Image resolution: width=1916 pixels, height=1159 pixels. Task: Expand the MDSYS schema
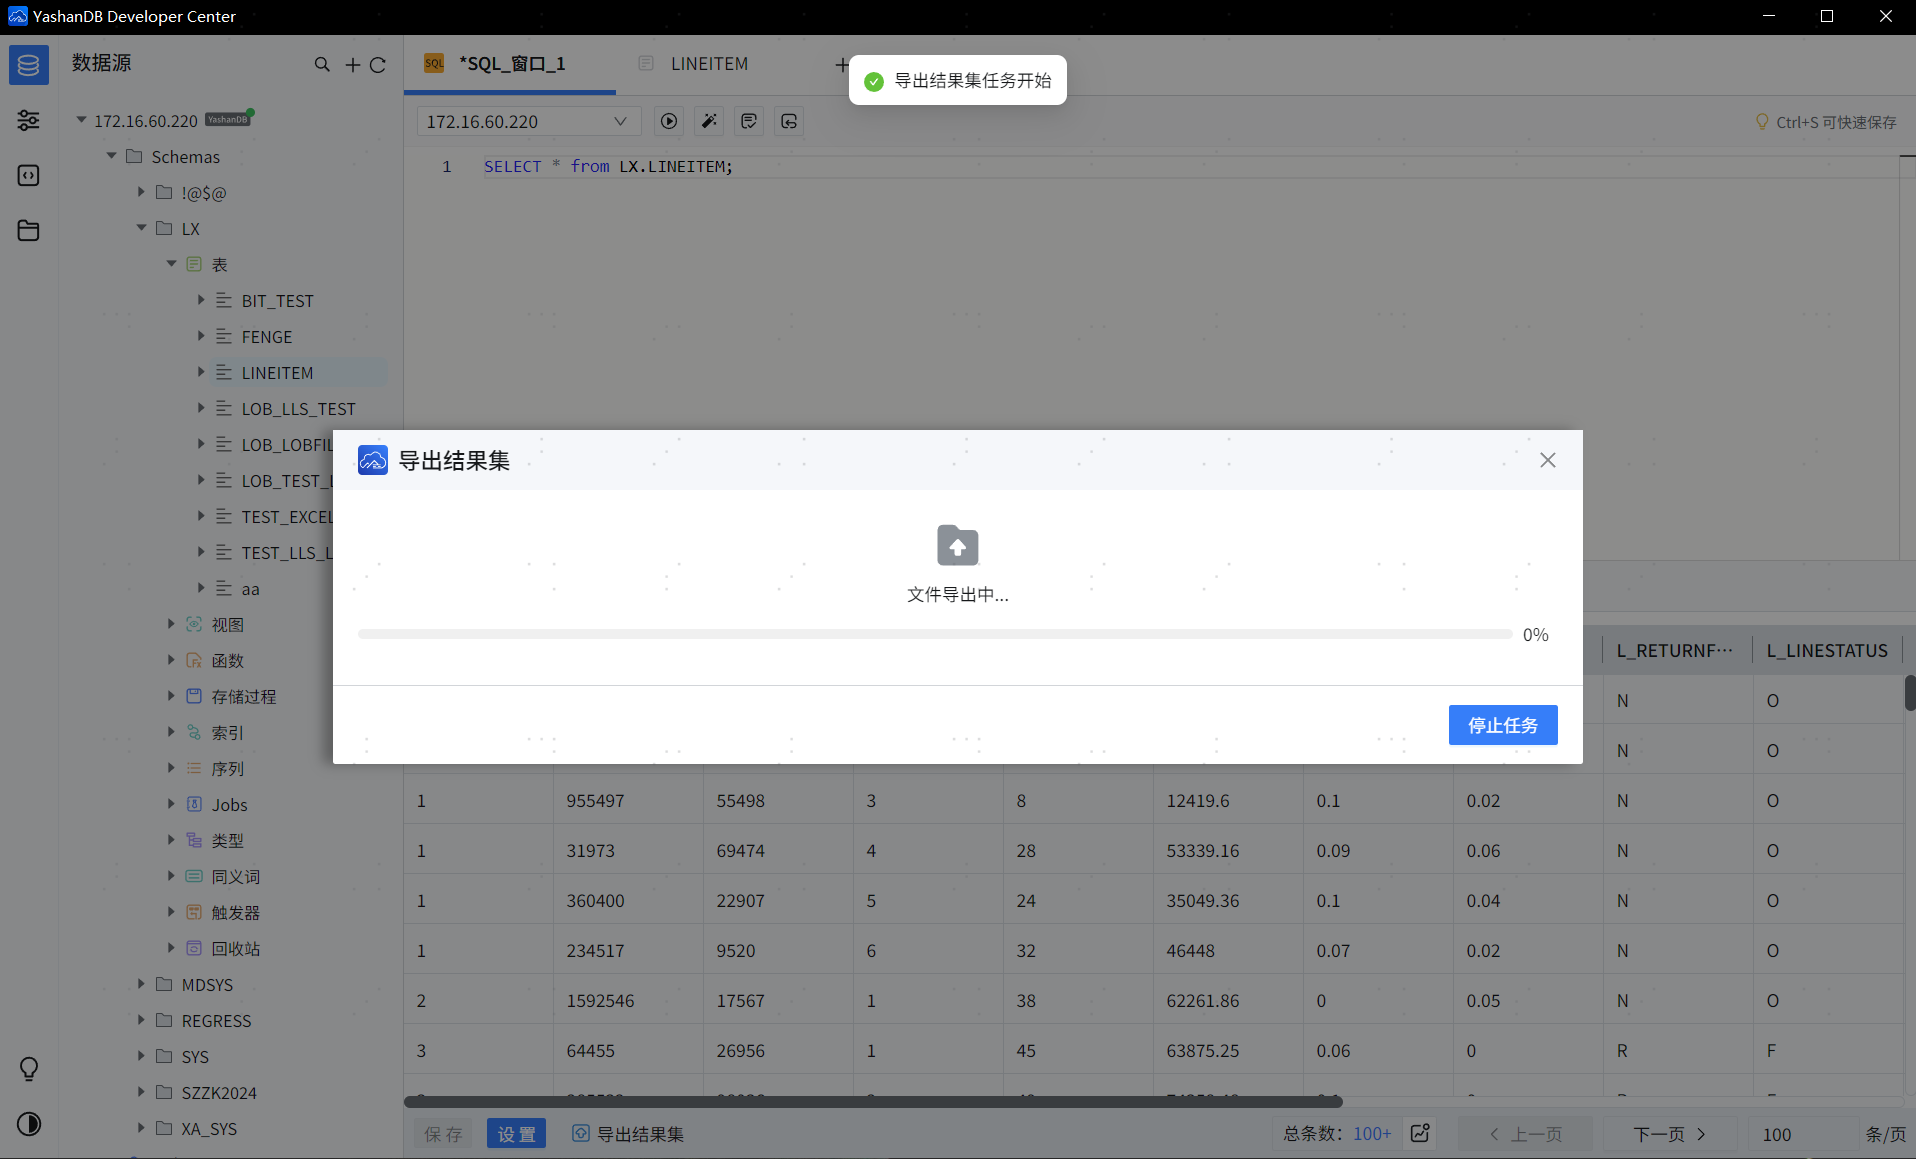coord(141,984)
